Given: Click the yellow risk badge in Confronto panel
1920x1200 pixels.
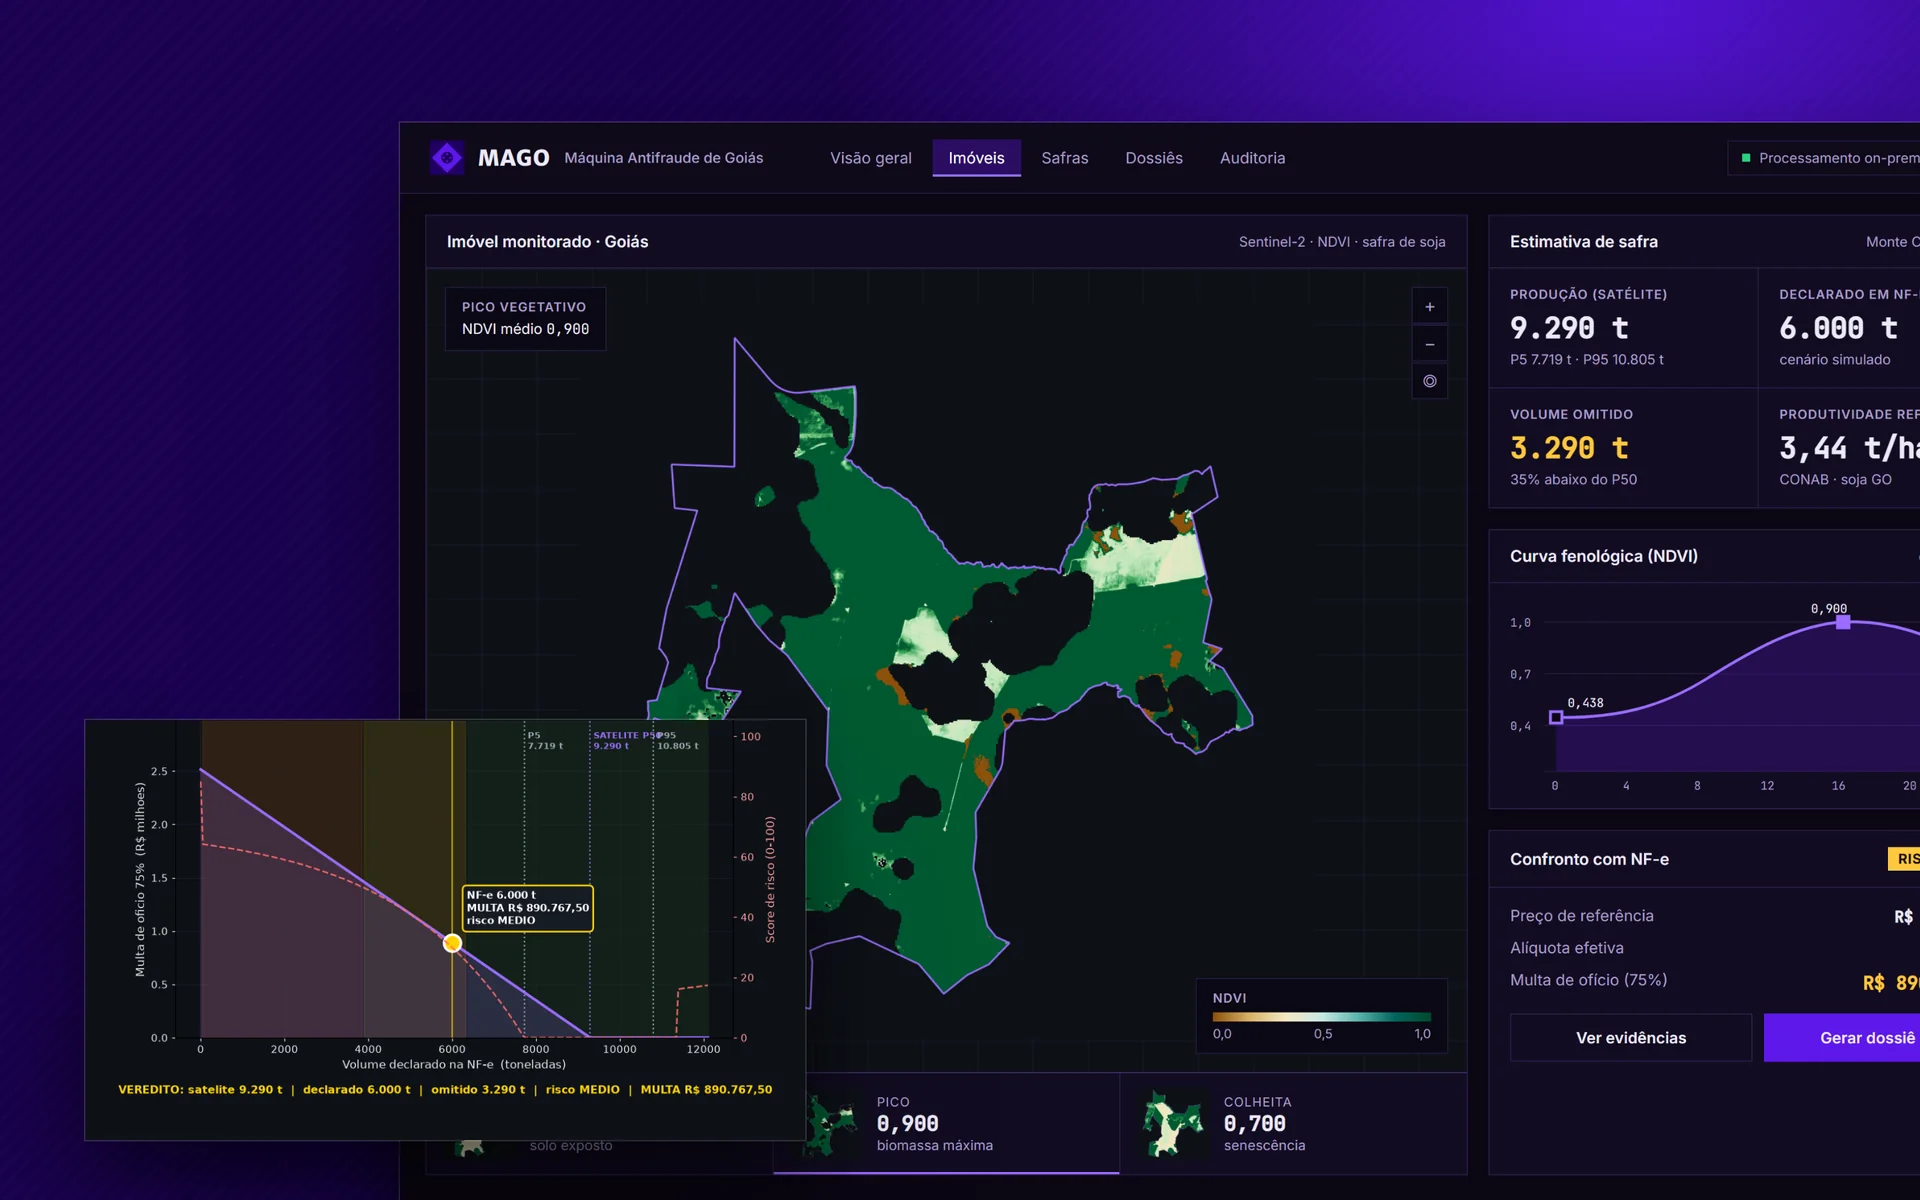Looking at the screenshot, I should (x=1904, y=859).
